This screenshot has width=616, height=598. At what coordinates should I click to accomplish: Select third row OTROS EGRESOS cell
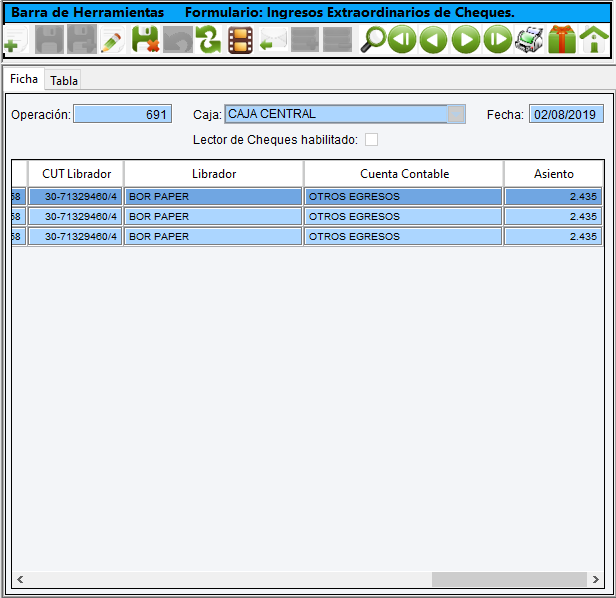click(403, 237)
